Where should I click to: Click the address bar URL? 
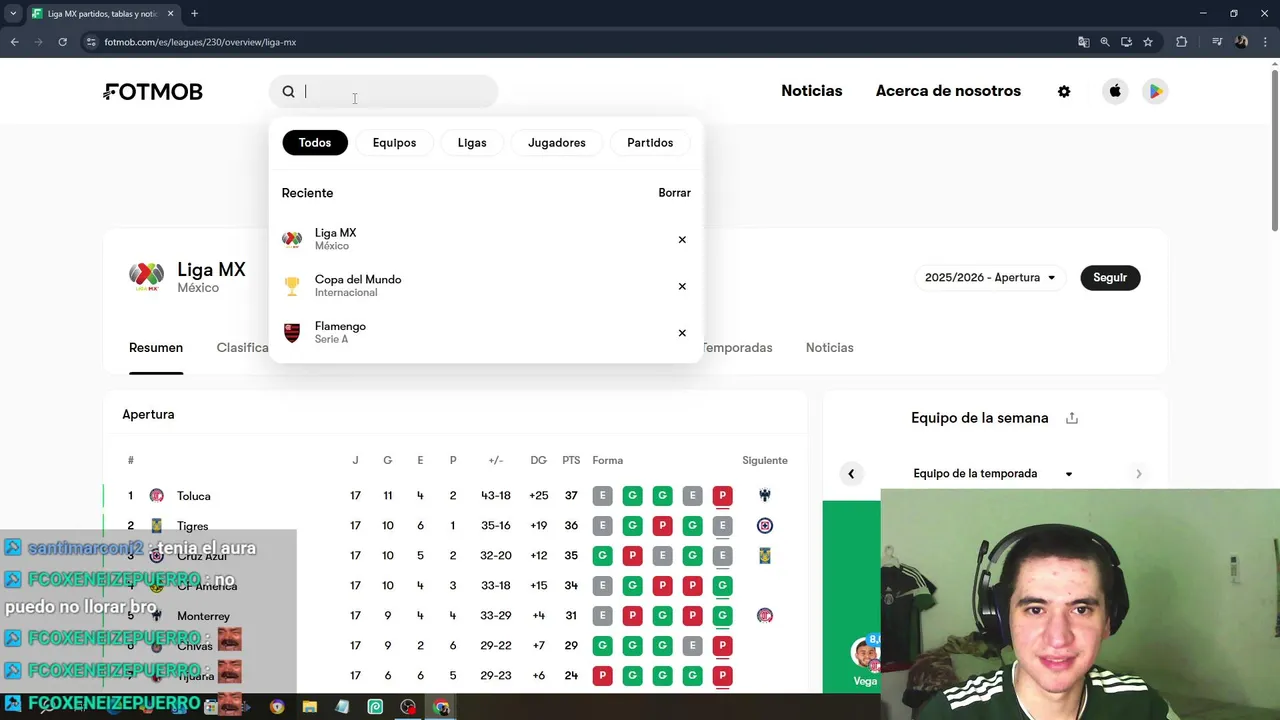(x=200, y=42)
